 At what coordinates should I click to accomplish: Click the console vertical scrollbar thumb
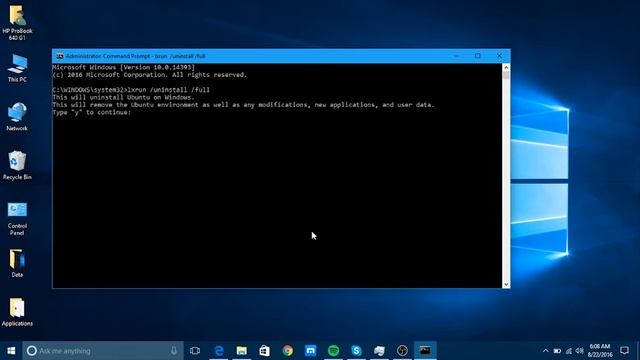(x=506, y=75)
